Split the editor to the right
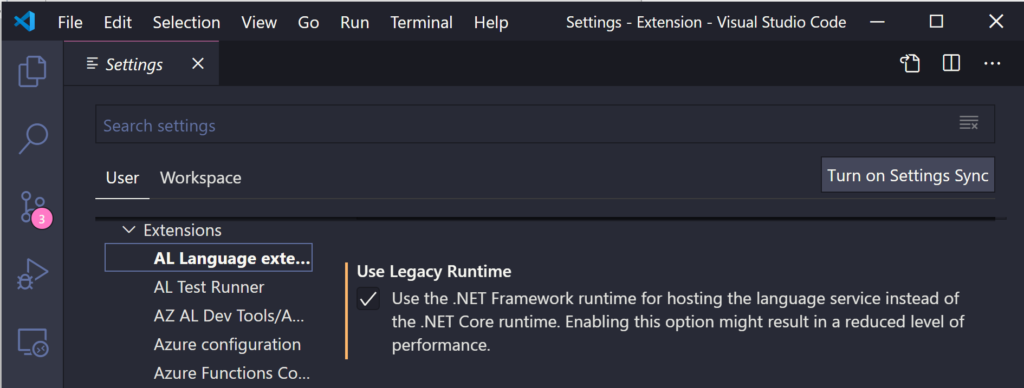Image resolution: width=1024 pixels, height=388 pixels. click(x=951, y=63)
